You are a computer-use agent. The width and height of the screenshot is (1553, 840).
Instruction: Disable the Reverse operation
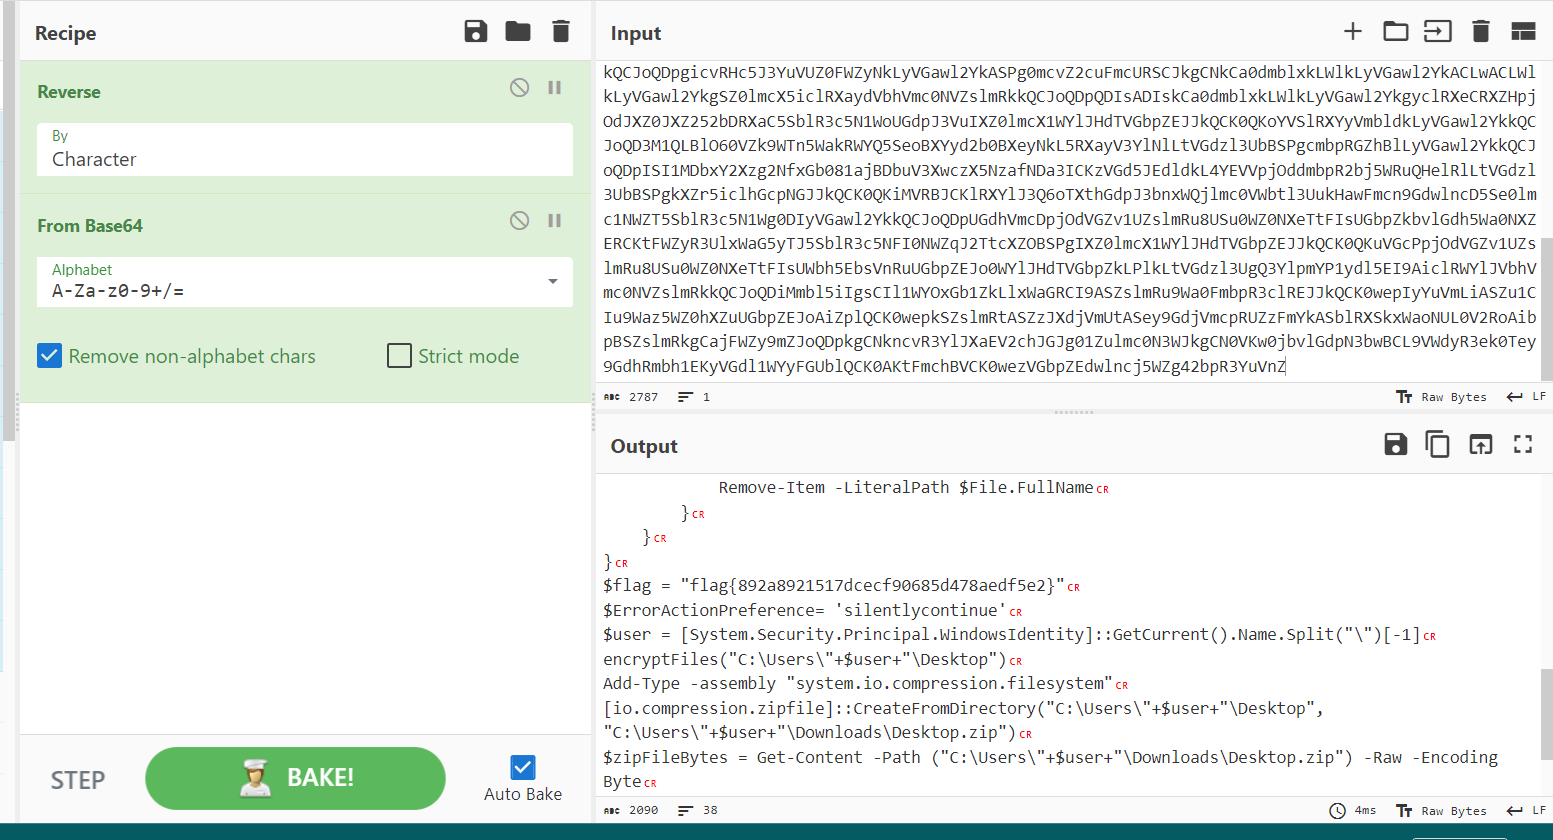[x=519, y=88]
